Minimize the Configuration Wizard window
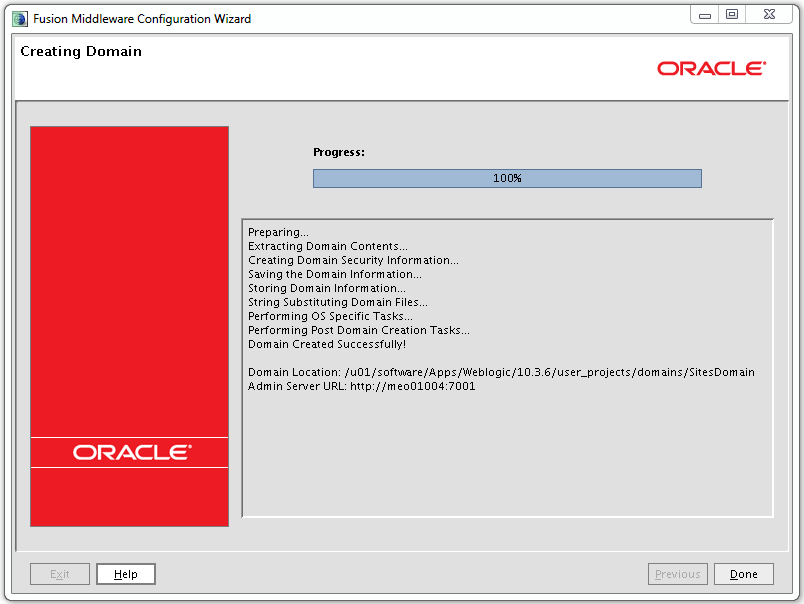The height and width of the screenshot is (604, 804). (705, 15)
